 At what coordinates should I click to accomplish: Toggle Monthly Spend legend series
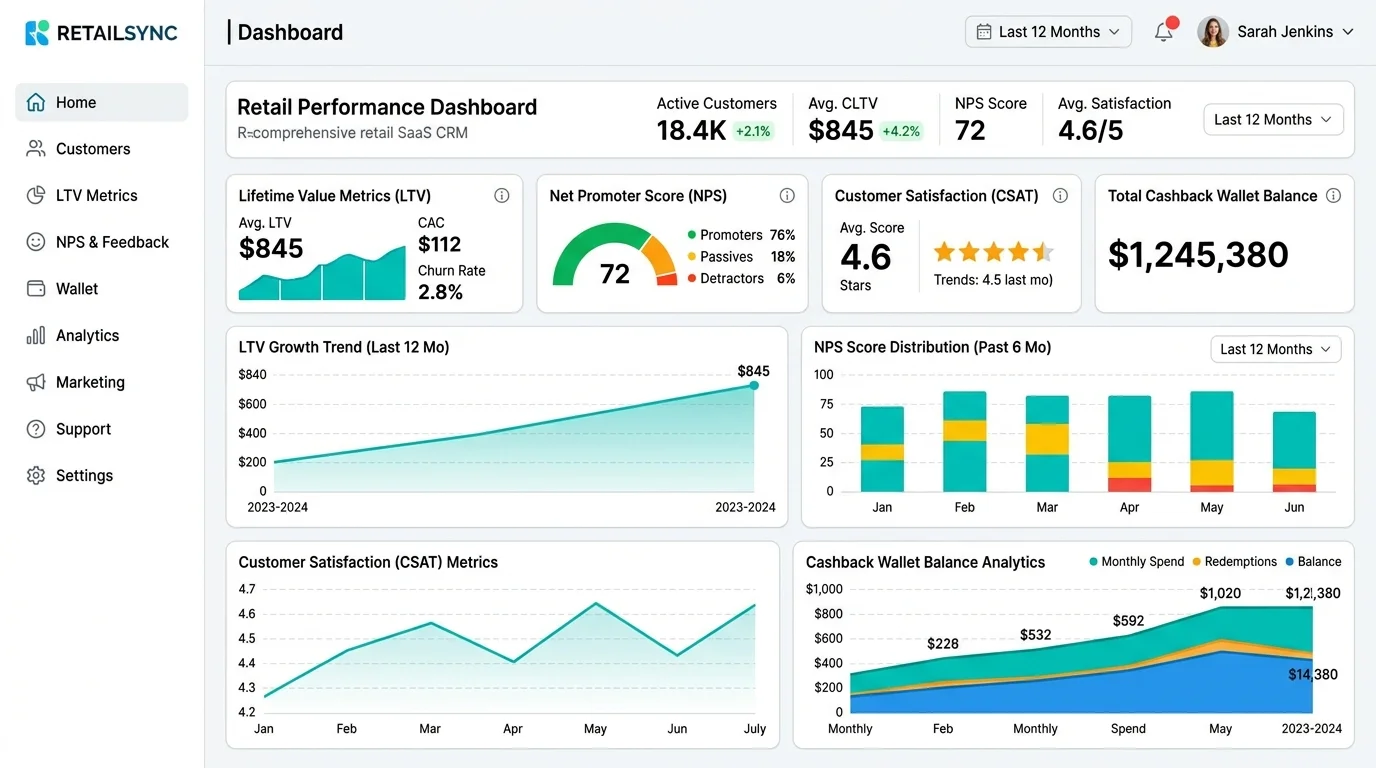tap(1136, 562)
